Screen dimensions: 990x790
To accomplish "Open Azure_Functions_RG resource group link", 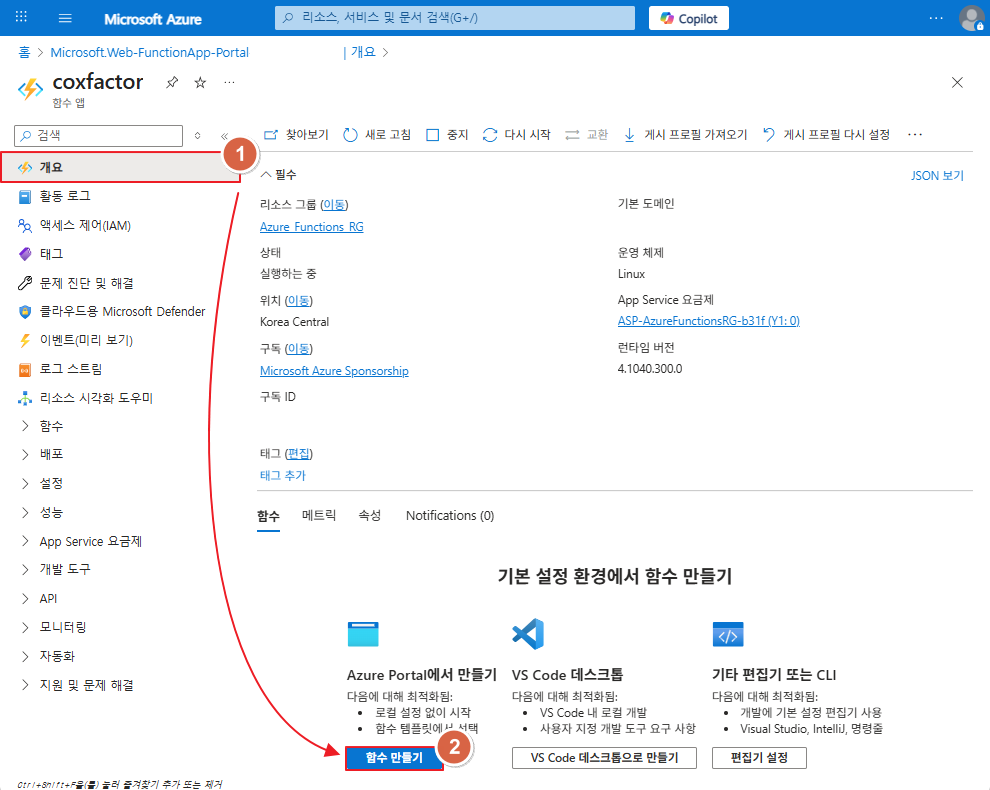I will [312, 227].
